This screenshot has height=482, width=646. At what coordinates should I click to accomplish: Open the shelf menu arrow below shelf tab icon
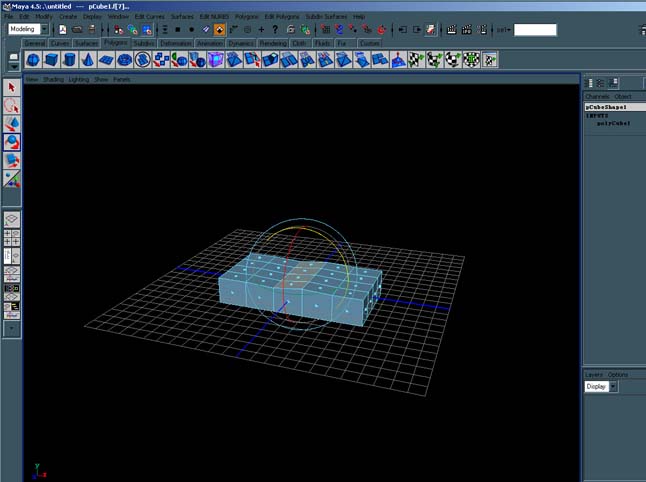click(14, 66)
